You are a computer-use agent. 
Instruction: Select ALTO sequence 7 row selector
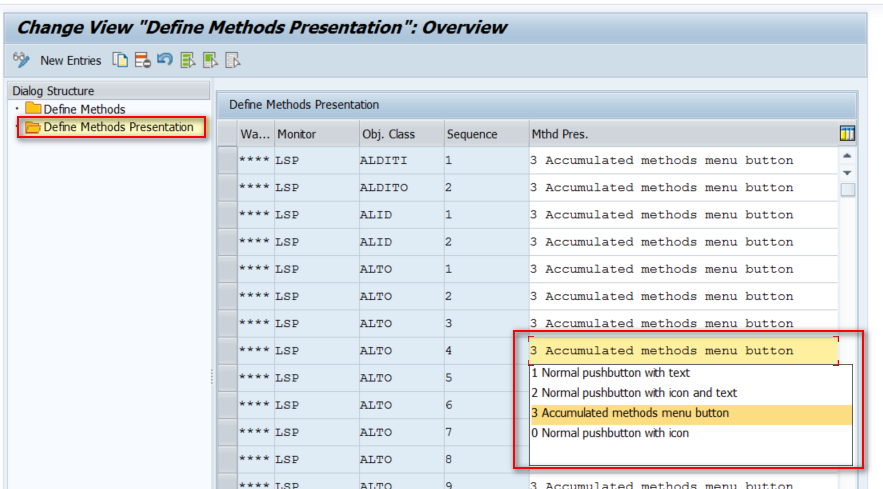coord(228,432)
